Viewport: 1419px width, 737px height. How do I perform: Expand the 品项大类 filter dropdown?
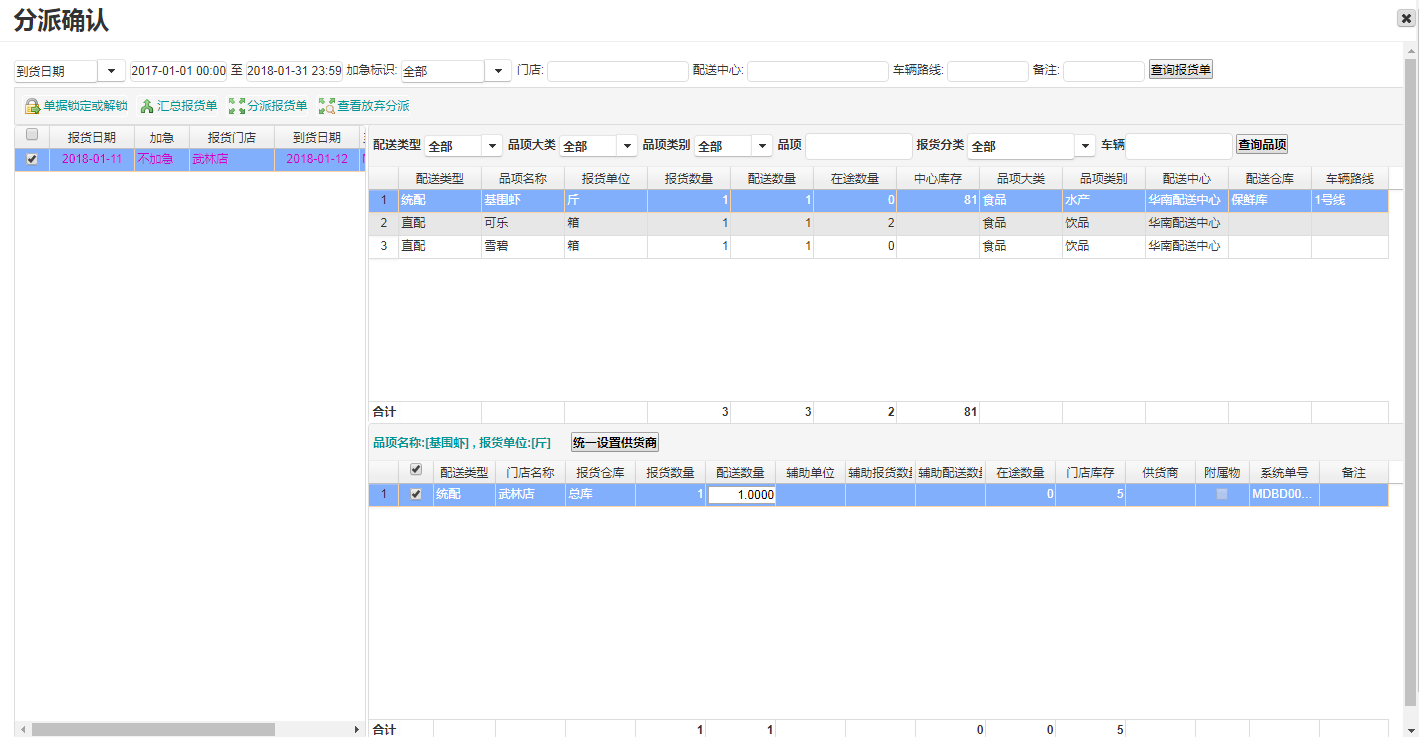point(627,146)
